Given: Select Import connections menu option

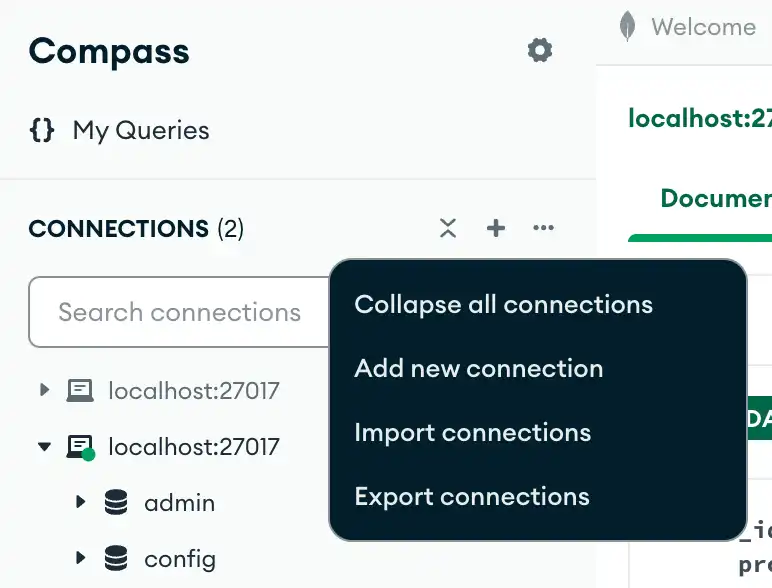Looking at the screenshot, I should pos(472,433).
